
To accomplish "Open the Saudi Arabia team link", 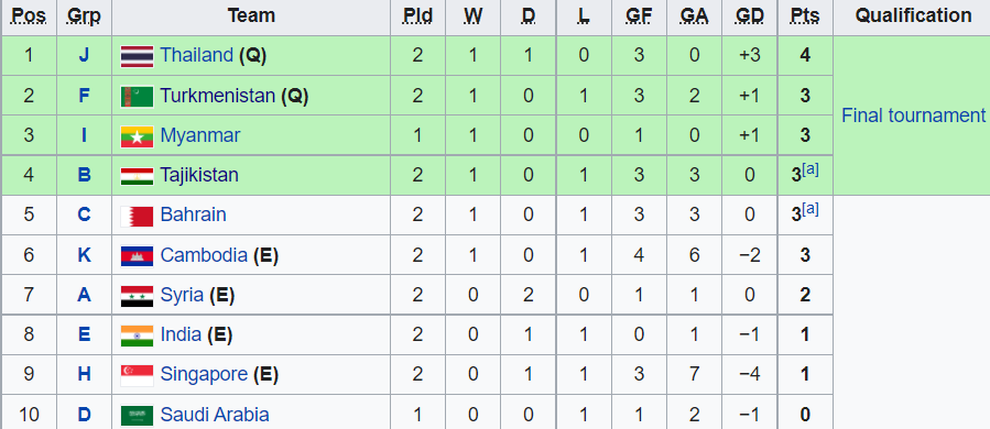I will [215, 414].
